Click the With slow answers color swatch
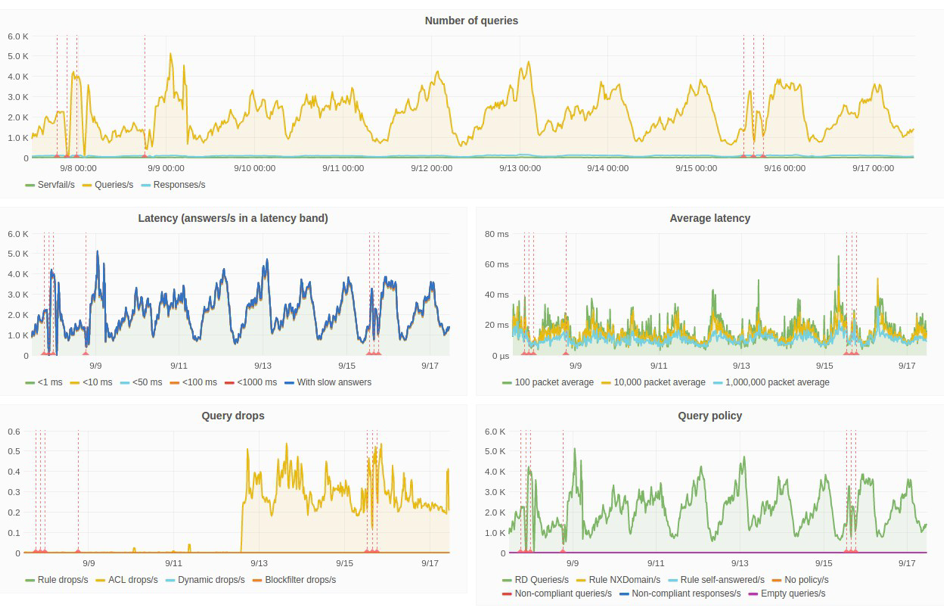Screen dimensions: 944x608 pyautogui.click(x=289, y=383)
